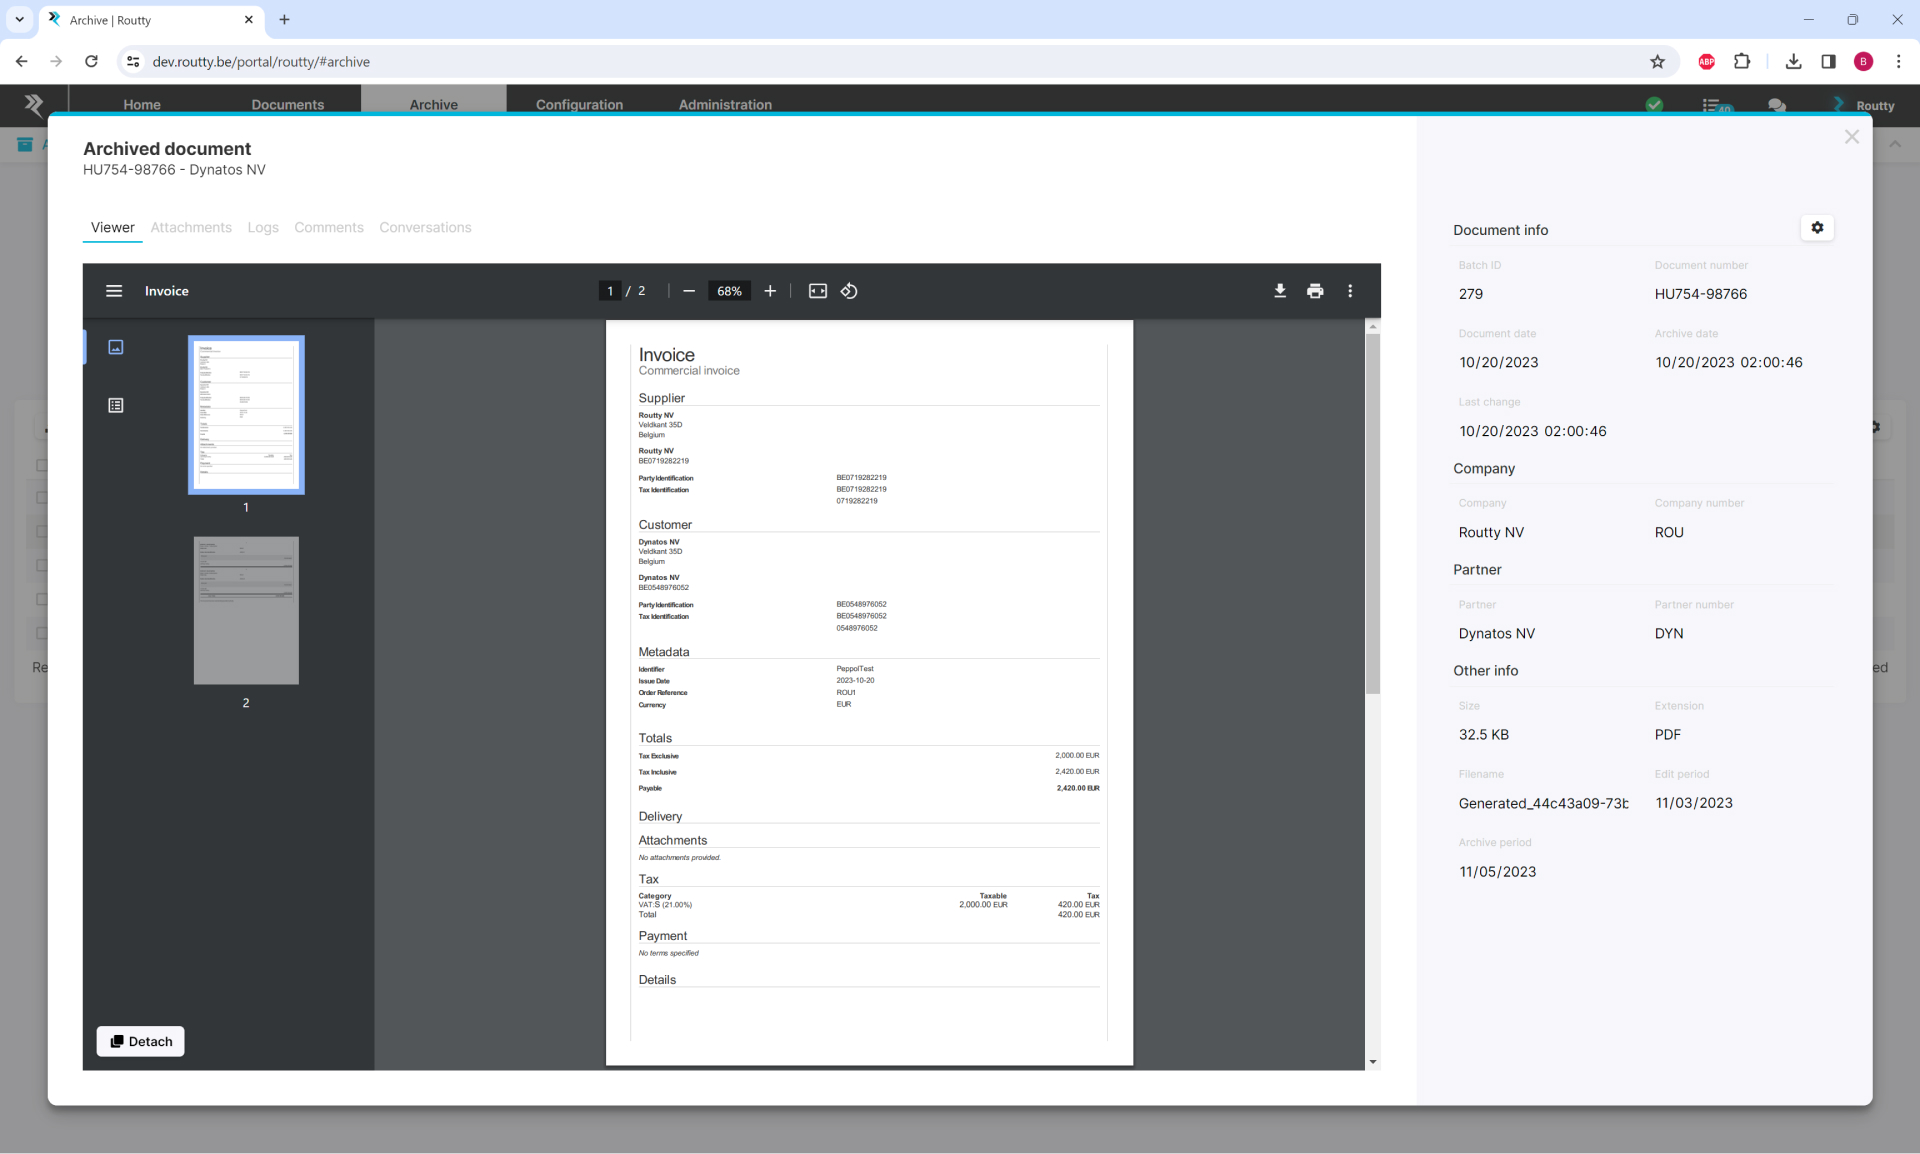The image size is (1920, 1154).
Task: Switch to the Attachments tab
Action: click(x=191, y=228)
